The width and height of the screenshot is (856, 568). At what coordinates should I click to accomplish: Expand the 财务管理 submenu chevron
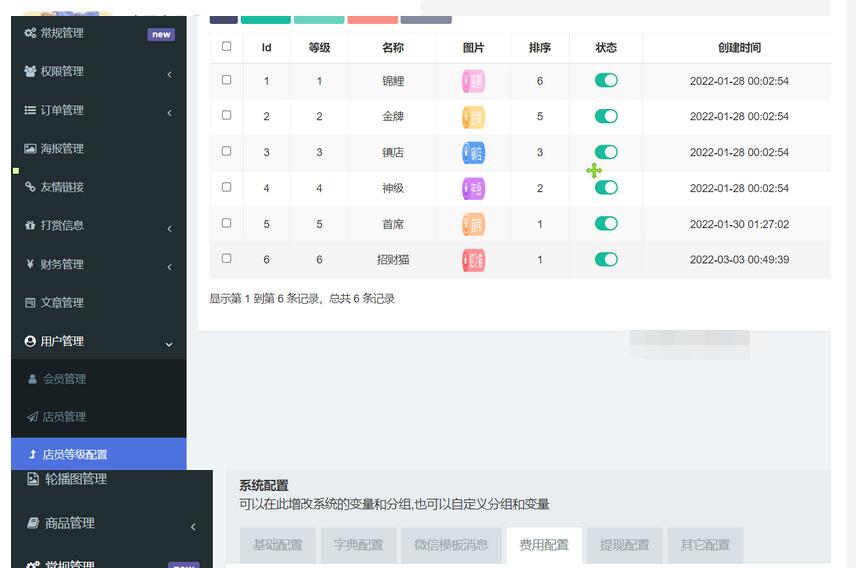coord(169,267)
